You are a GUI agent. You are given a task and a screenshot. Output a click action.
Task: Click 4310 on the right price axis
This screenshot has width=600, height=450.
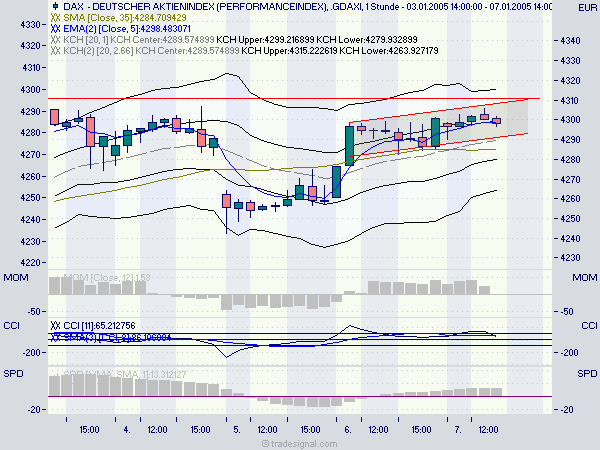[570, 101]
